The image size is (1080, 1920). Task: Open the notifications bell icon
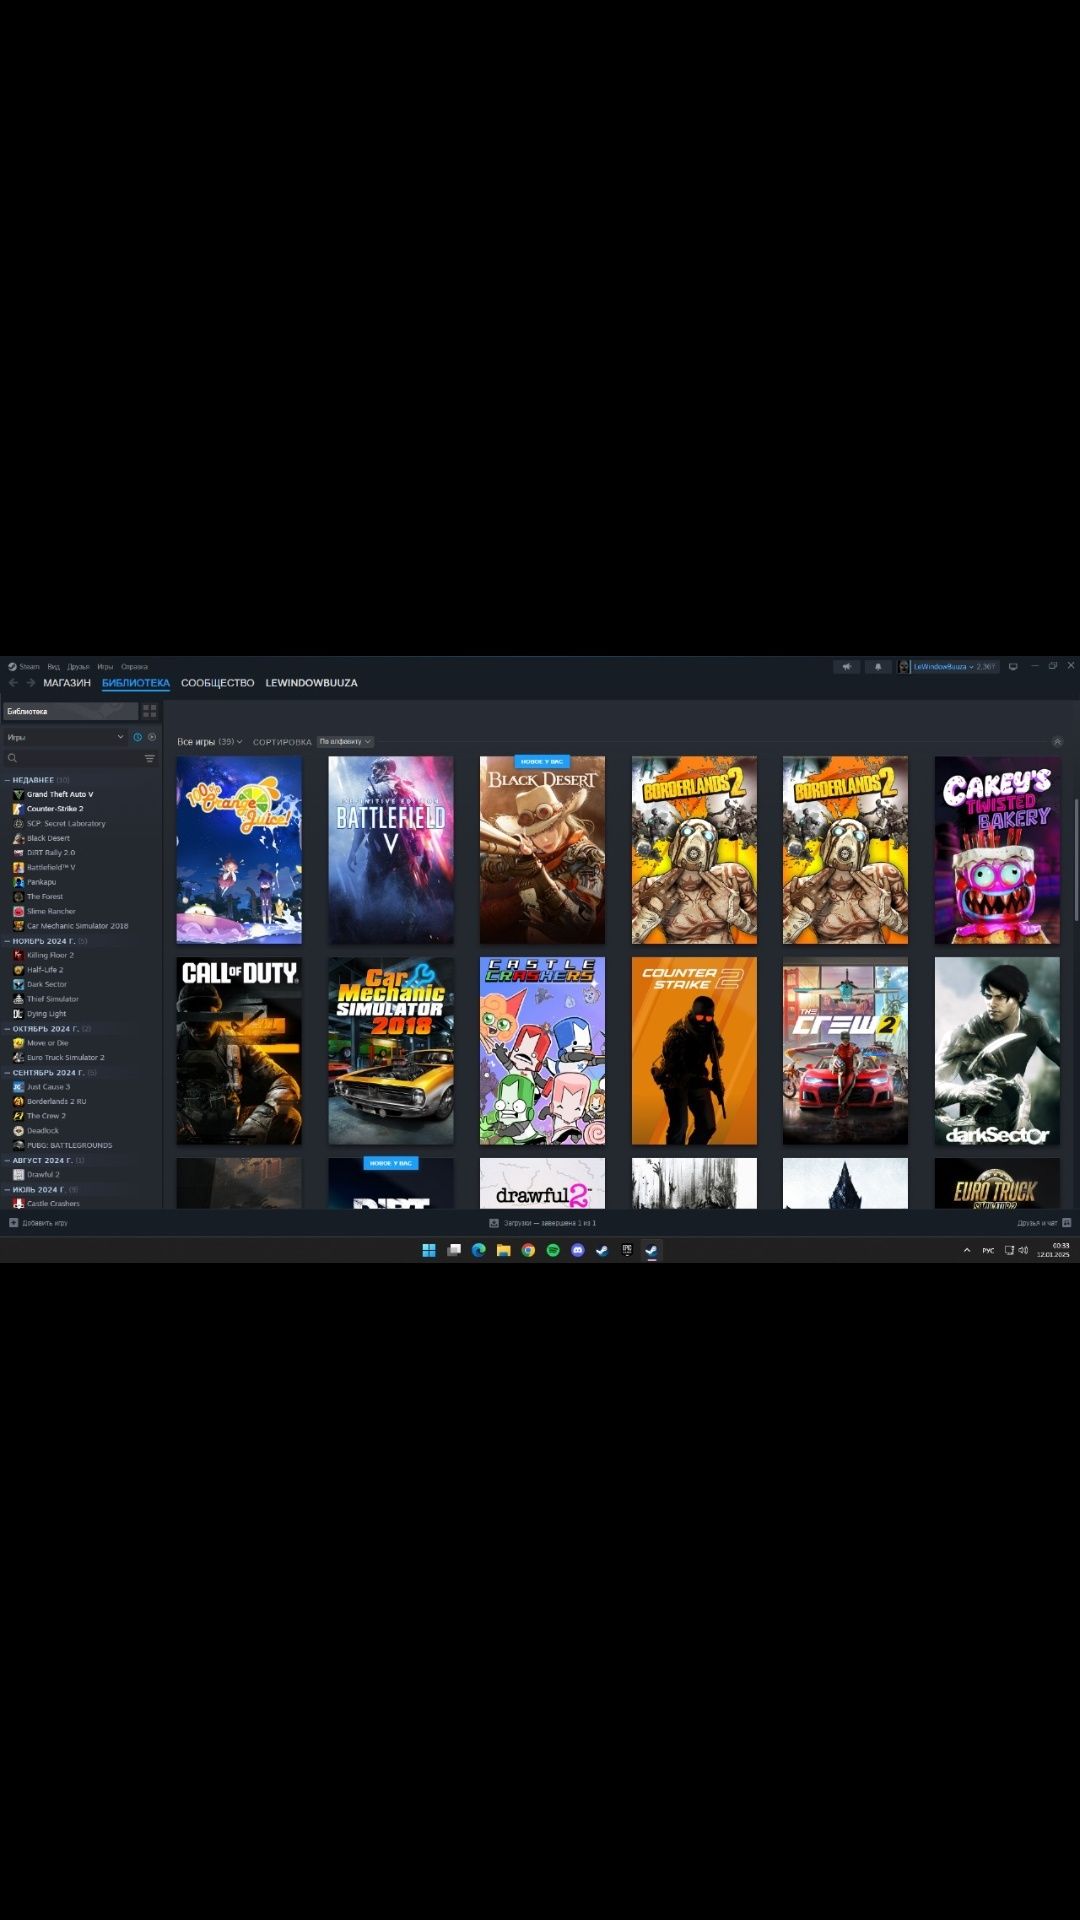878,667
